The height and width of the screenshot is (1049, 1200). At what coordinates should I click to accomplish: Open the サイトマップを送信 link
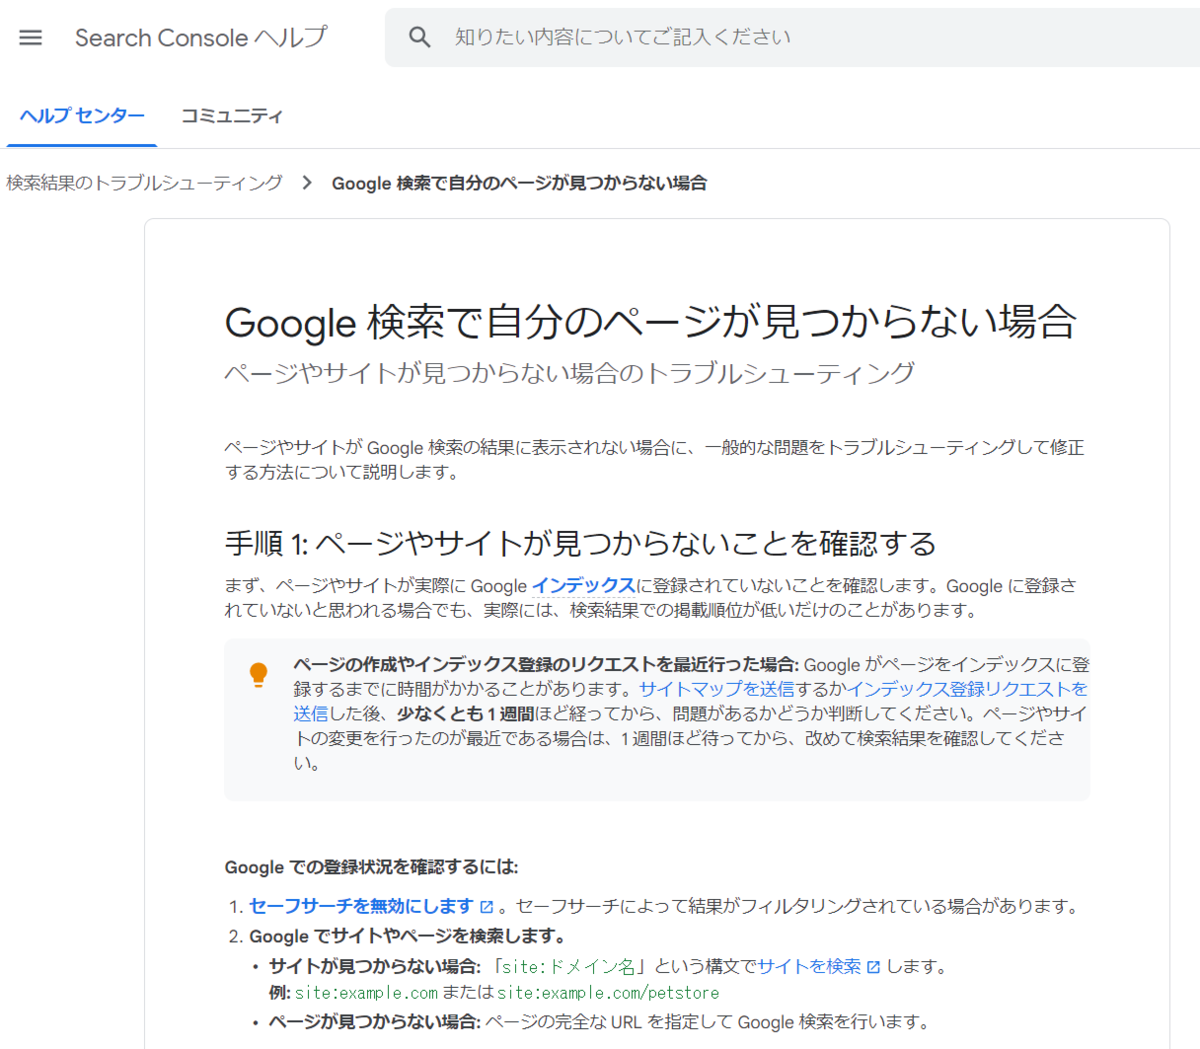pos(717,689)
